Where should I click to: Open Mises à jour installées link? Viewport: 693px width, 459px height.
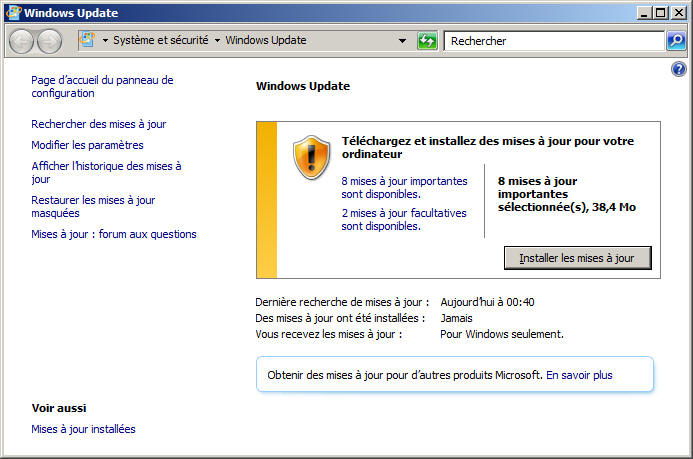coord(83,429)
